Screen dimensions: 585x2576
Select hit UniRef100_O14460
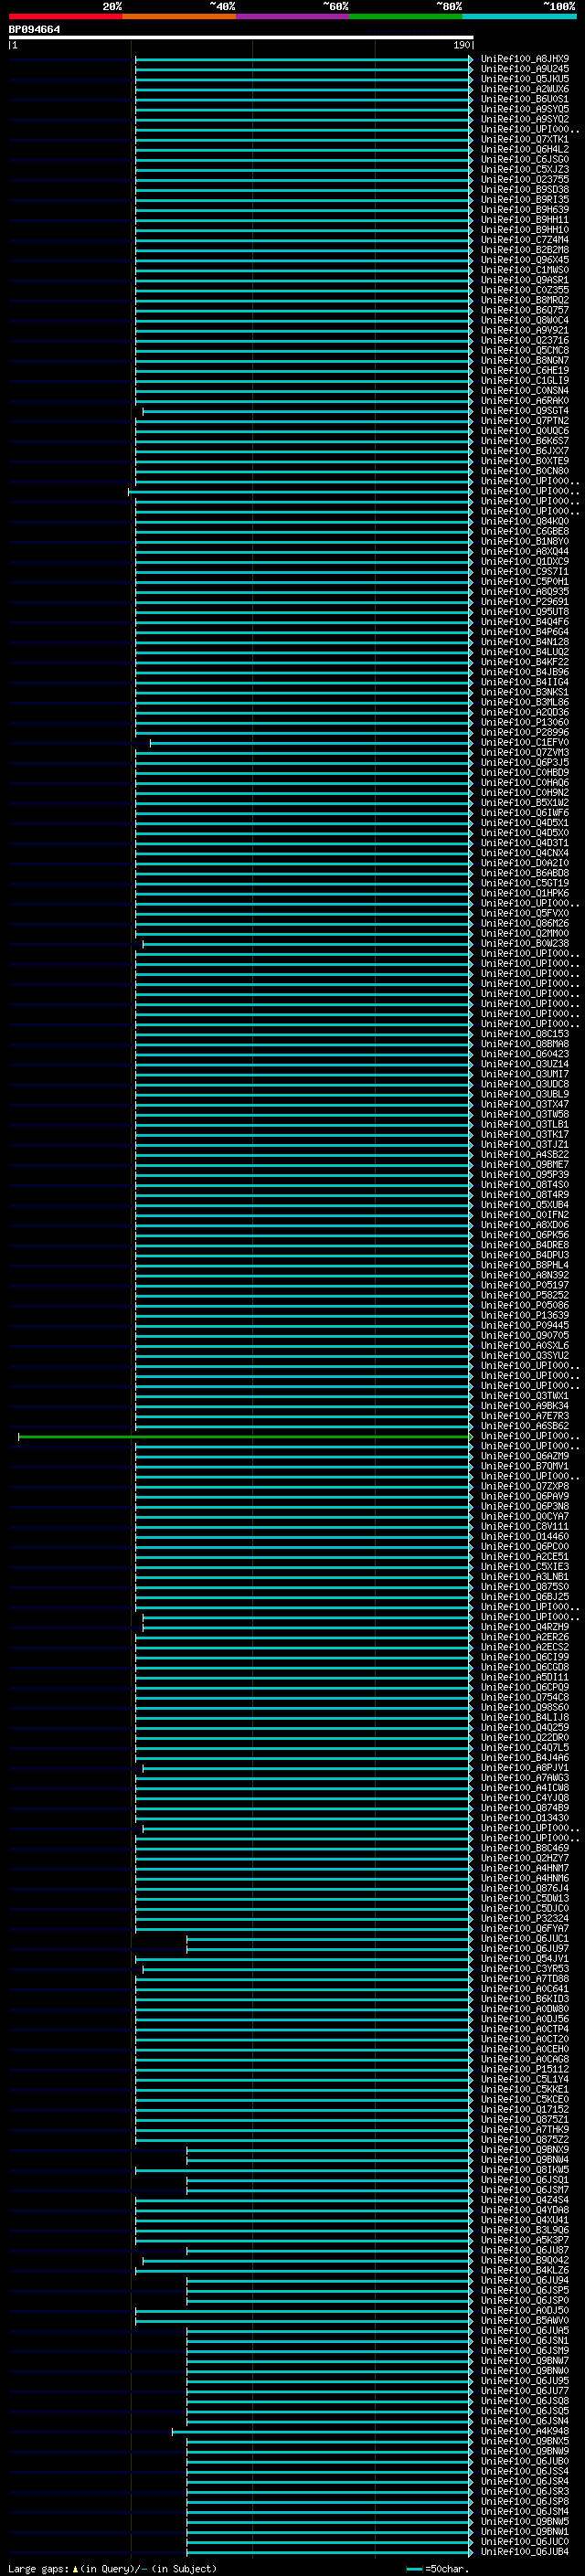pyautogui.click(x=525, y=1537)
